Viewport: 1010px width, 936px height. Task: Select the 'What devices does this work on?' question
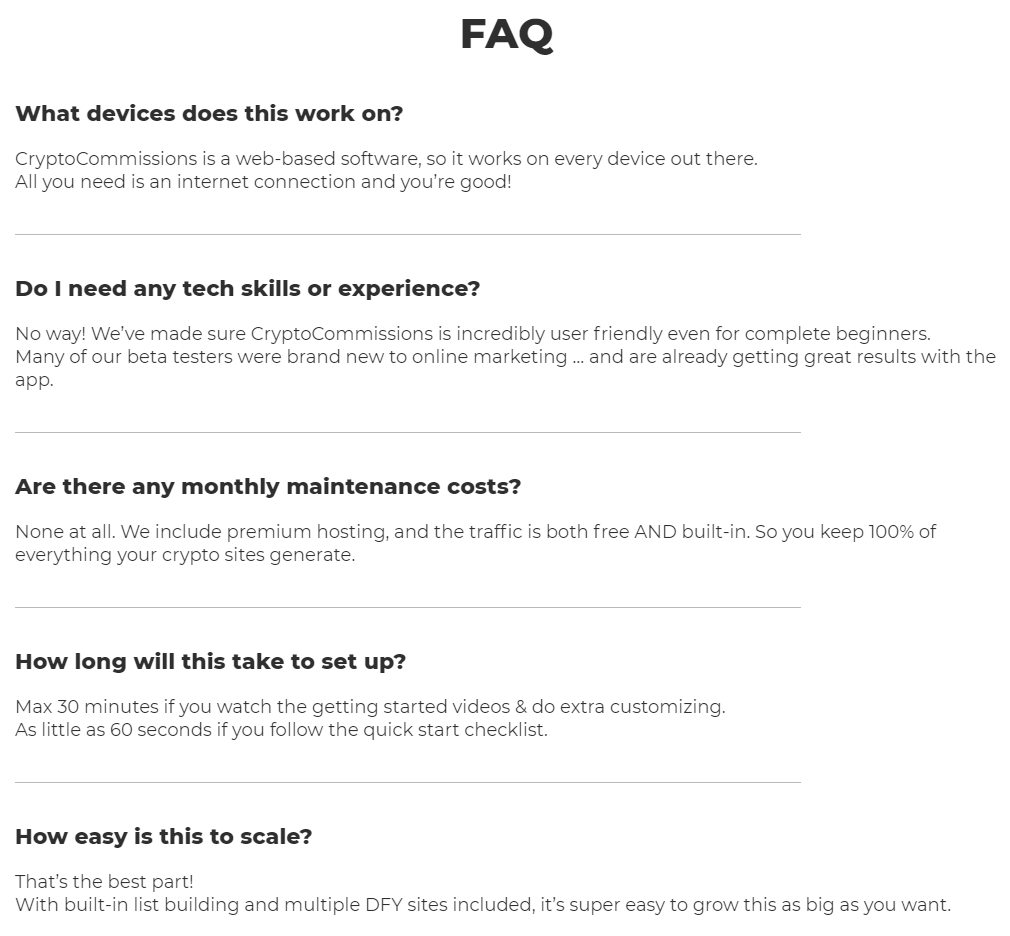pyautogui.click(x=209, y=113)
